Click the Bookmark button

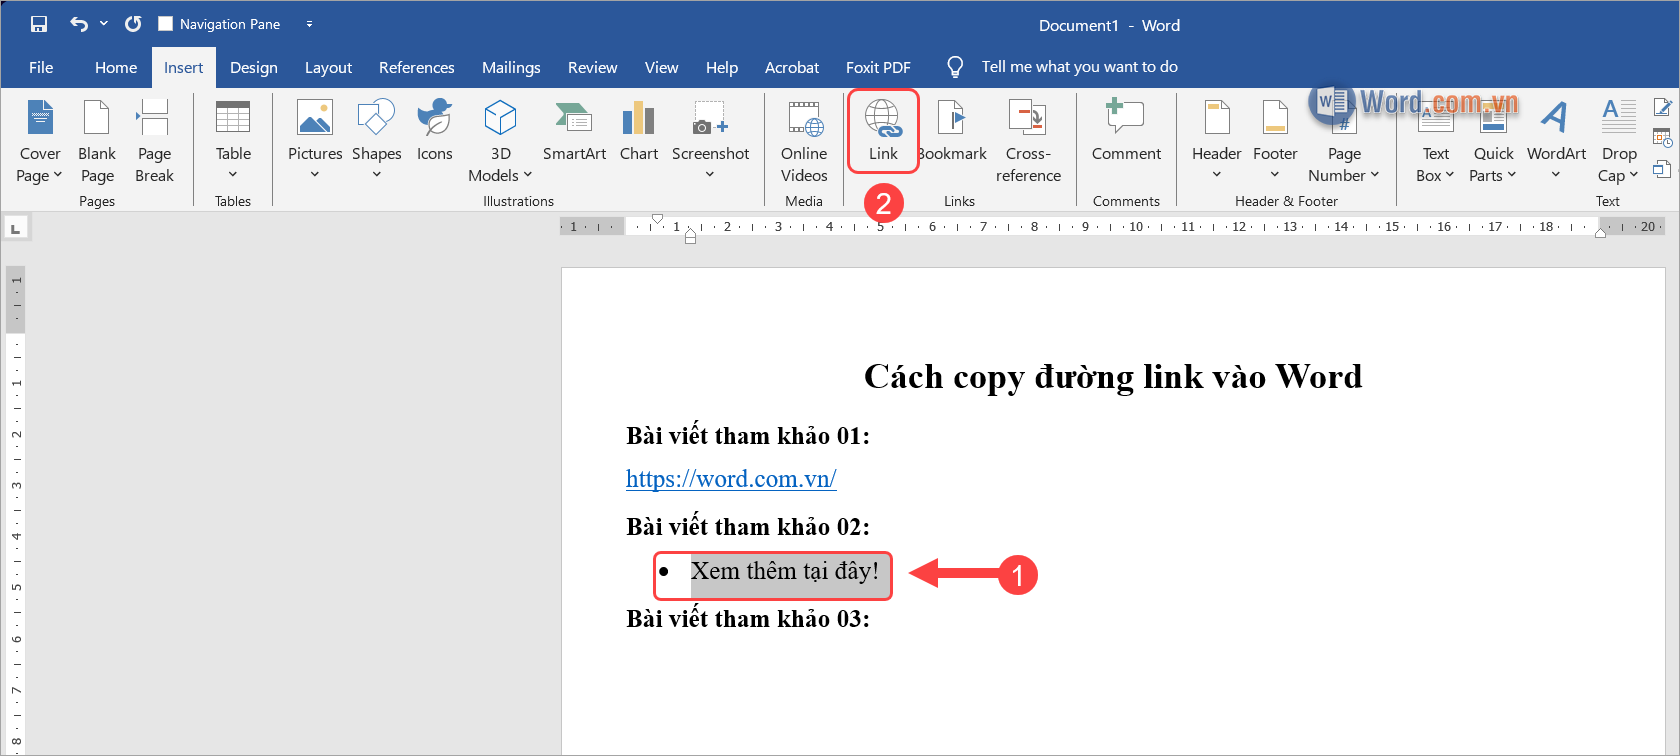(952, 130)
